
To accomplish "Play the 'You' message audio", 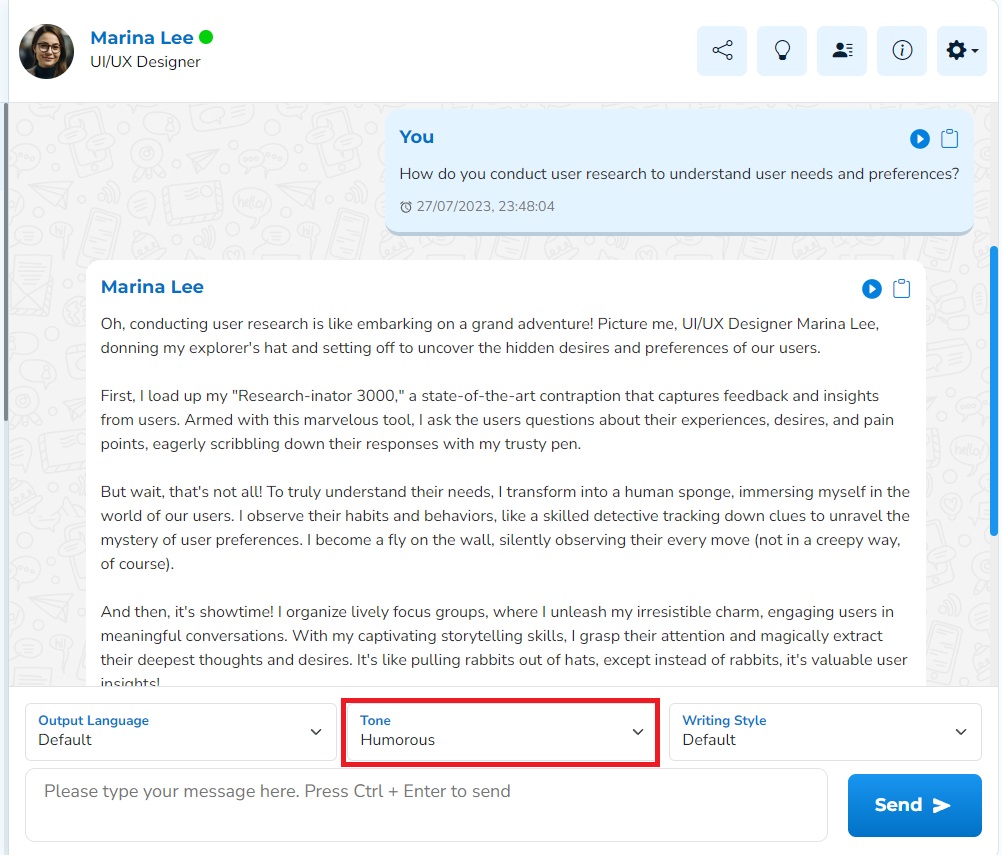I will (x=920, y=139).
